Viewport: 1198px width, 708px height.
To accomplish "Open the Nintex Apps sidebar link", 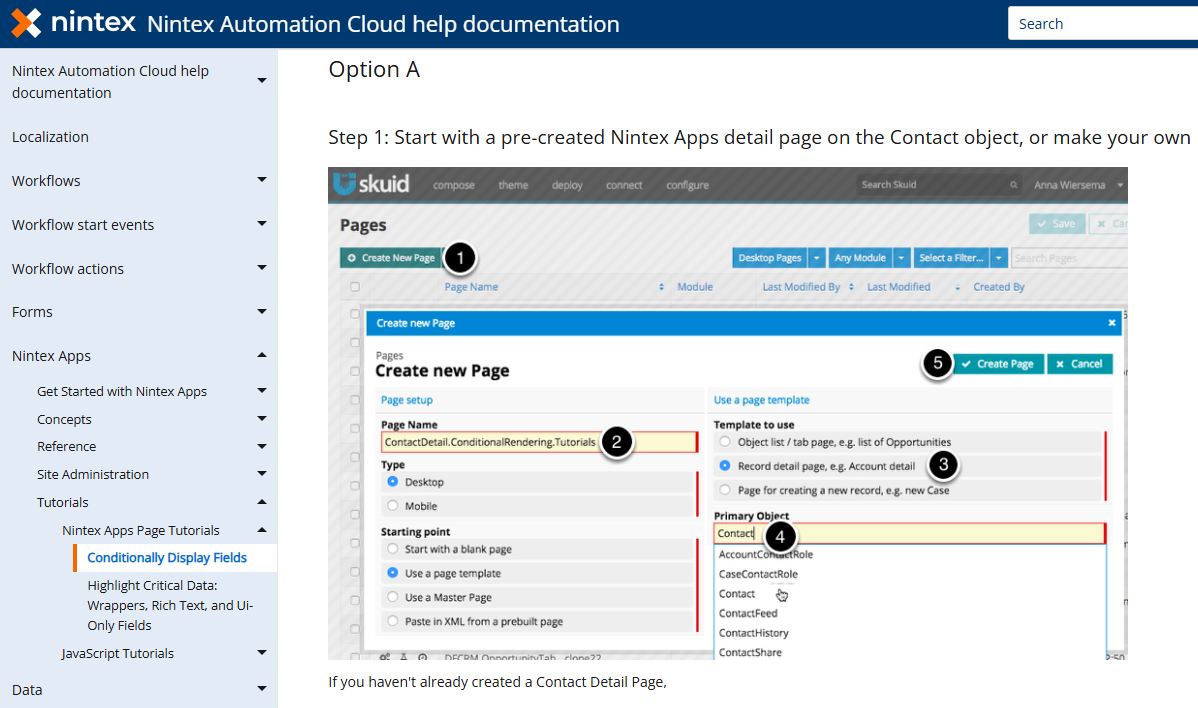I will 51,356.
